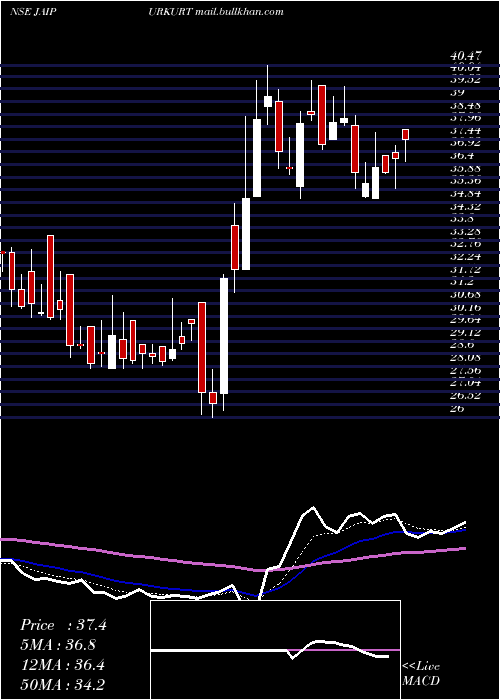Select the 40.47 top price axis label
The image size is (500, 700).
coord(466,56)
